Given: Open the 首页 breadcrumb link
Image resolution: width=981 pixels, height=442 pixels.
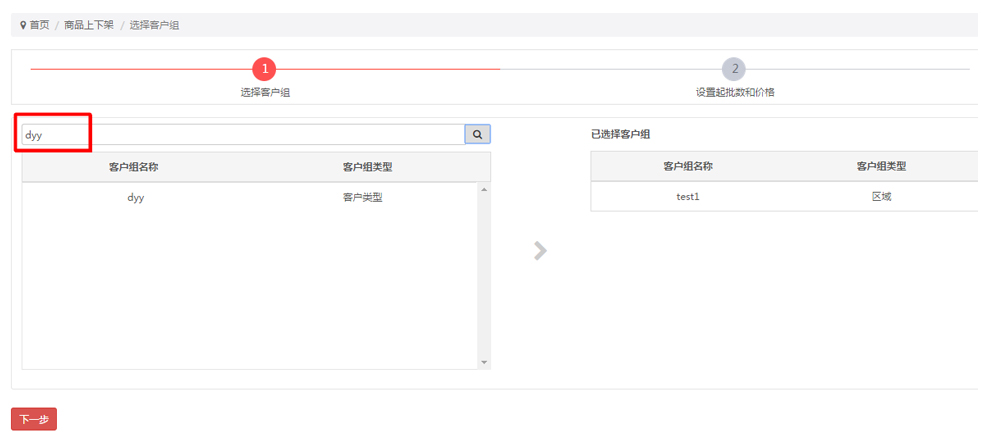Looking at the screenshot, I should click(x=39, y=25).
